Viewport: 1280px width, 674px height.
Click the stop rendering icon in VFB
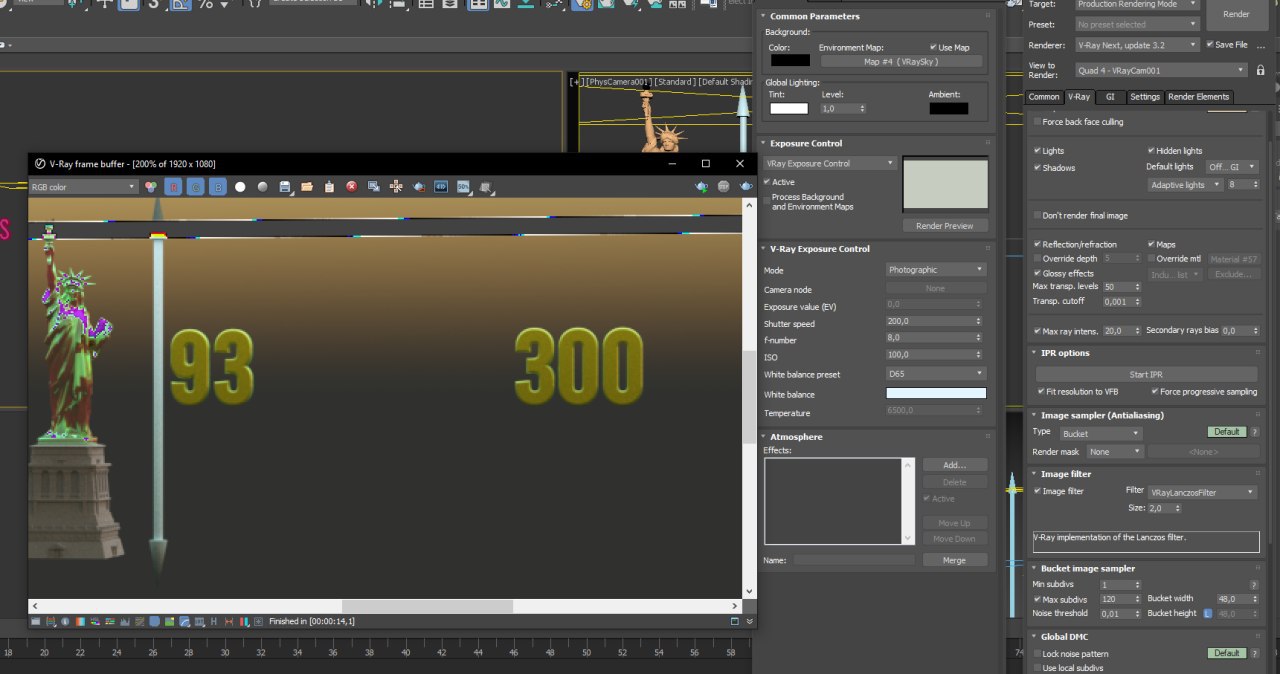coord(723,186)
